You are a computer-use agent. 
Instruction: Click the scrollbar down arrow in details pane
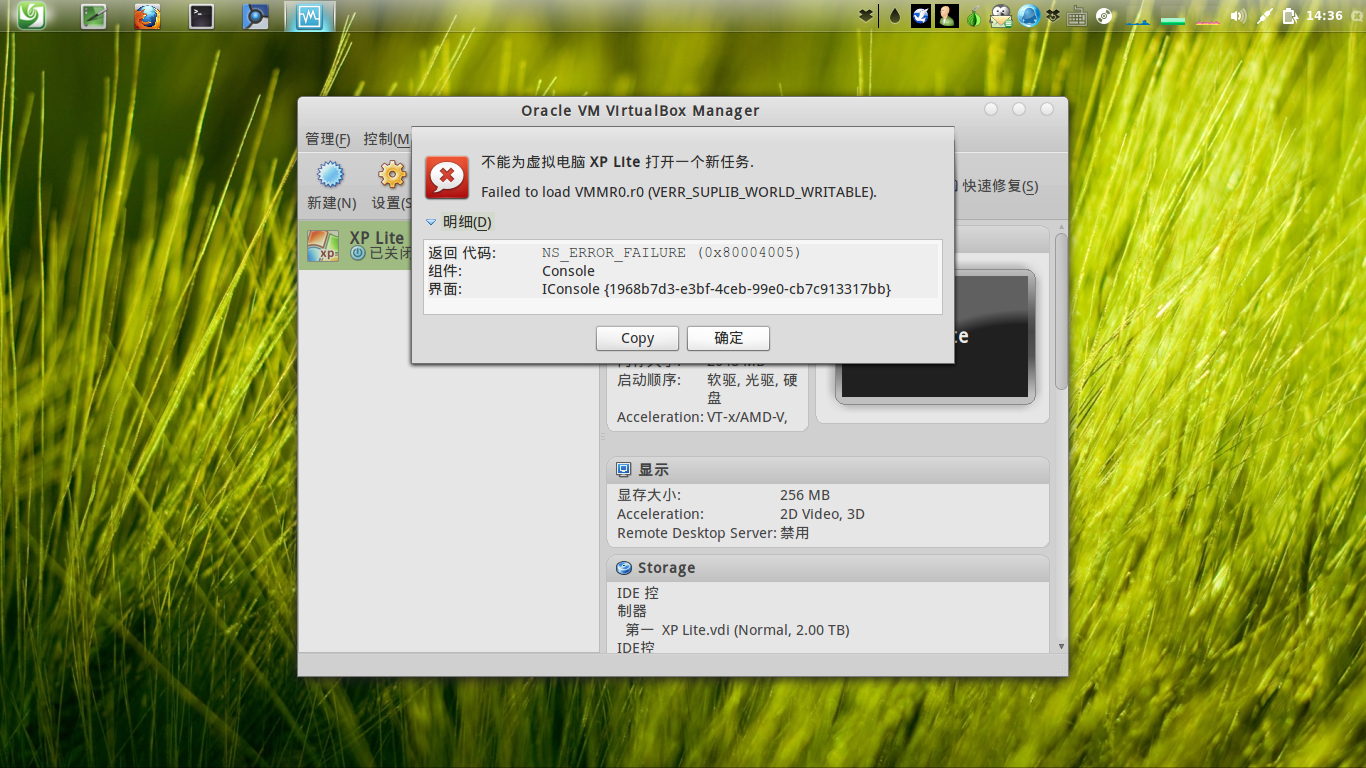coord(1061,646)
